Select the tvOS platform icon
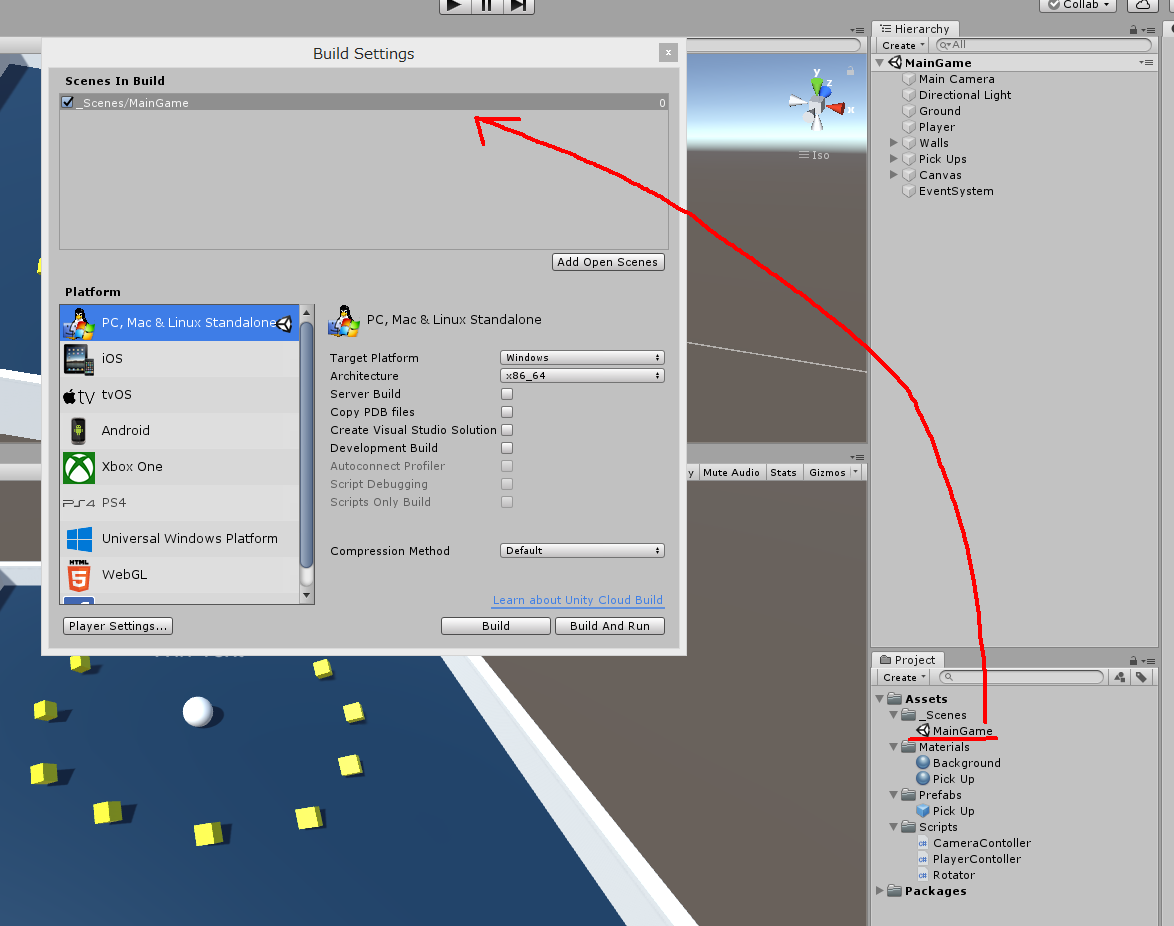Image resolution: width=1174 pixels, height=926 pixels. point(79,395)
